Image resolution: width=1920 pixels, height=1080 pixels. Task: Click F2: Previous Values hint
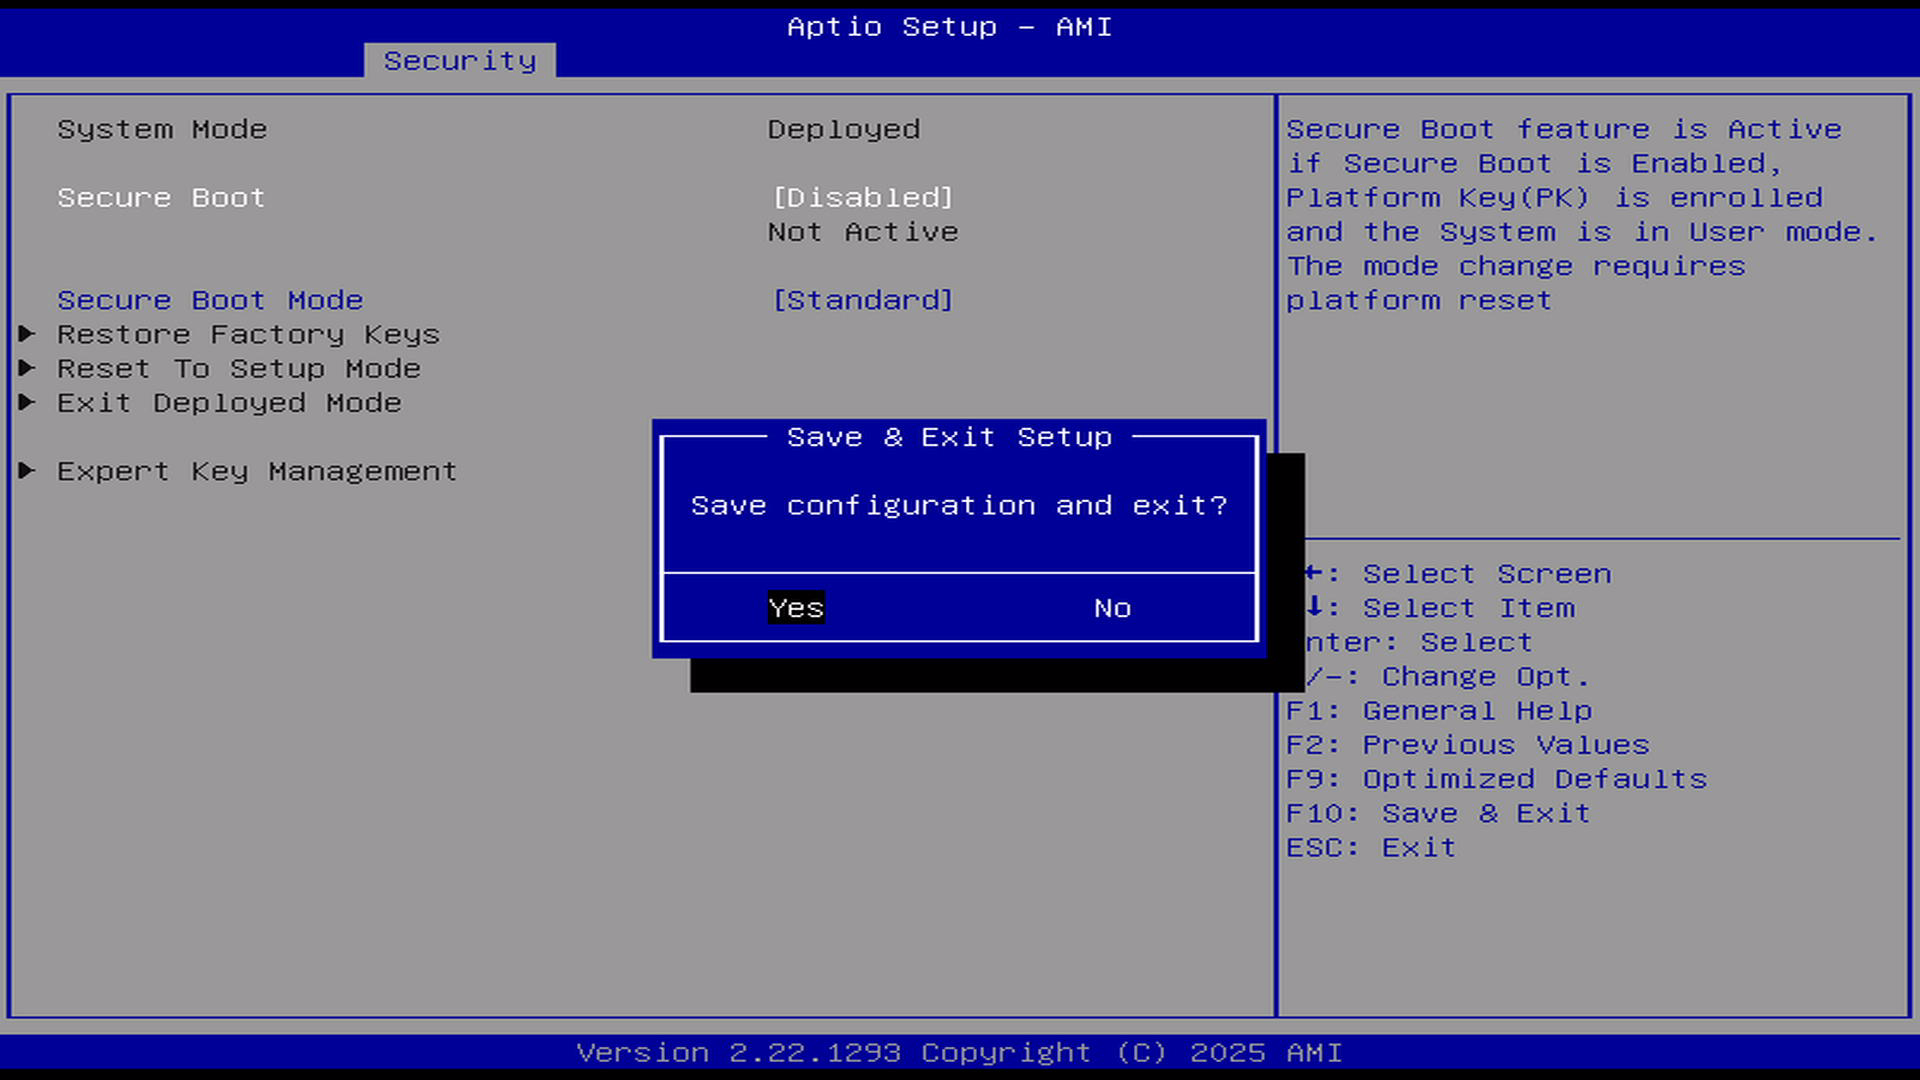coord(1467,745)
